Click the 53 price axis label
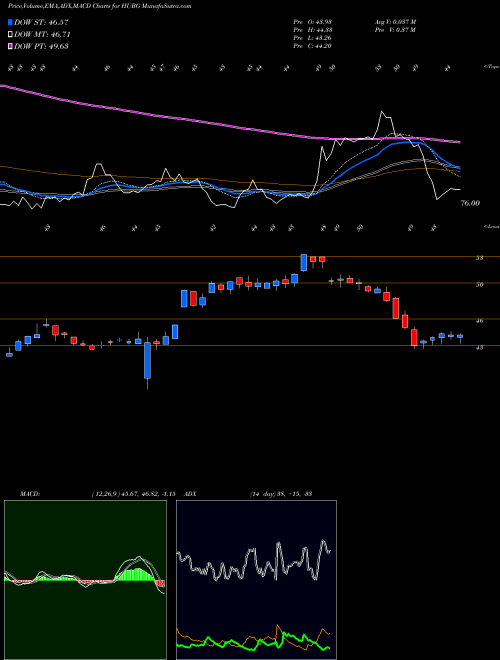 (x=479, y=258)
